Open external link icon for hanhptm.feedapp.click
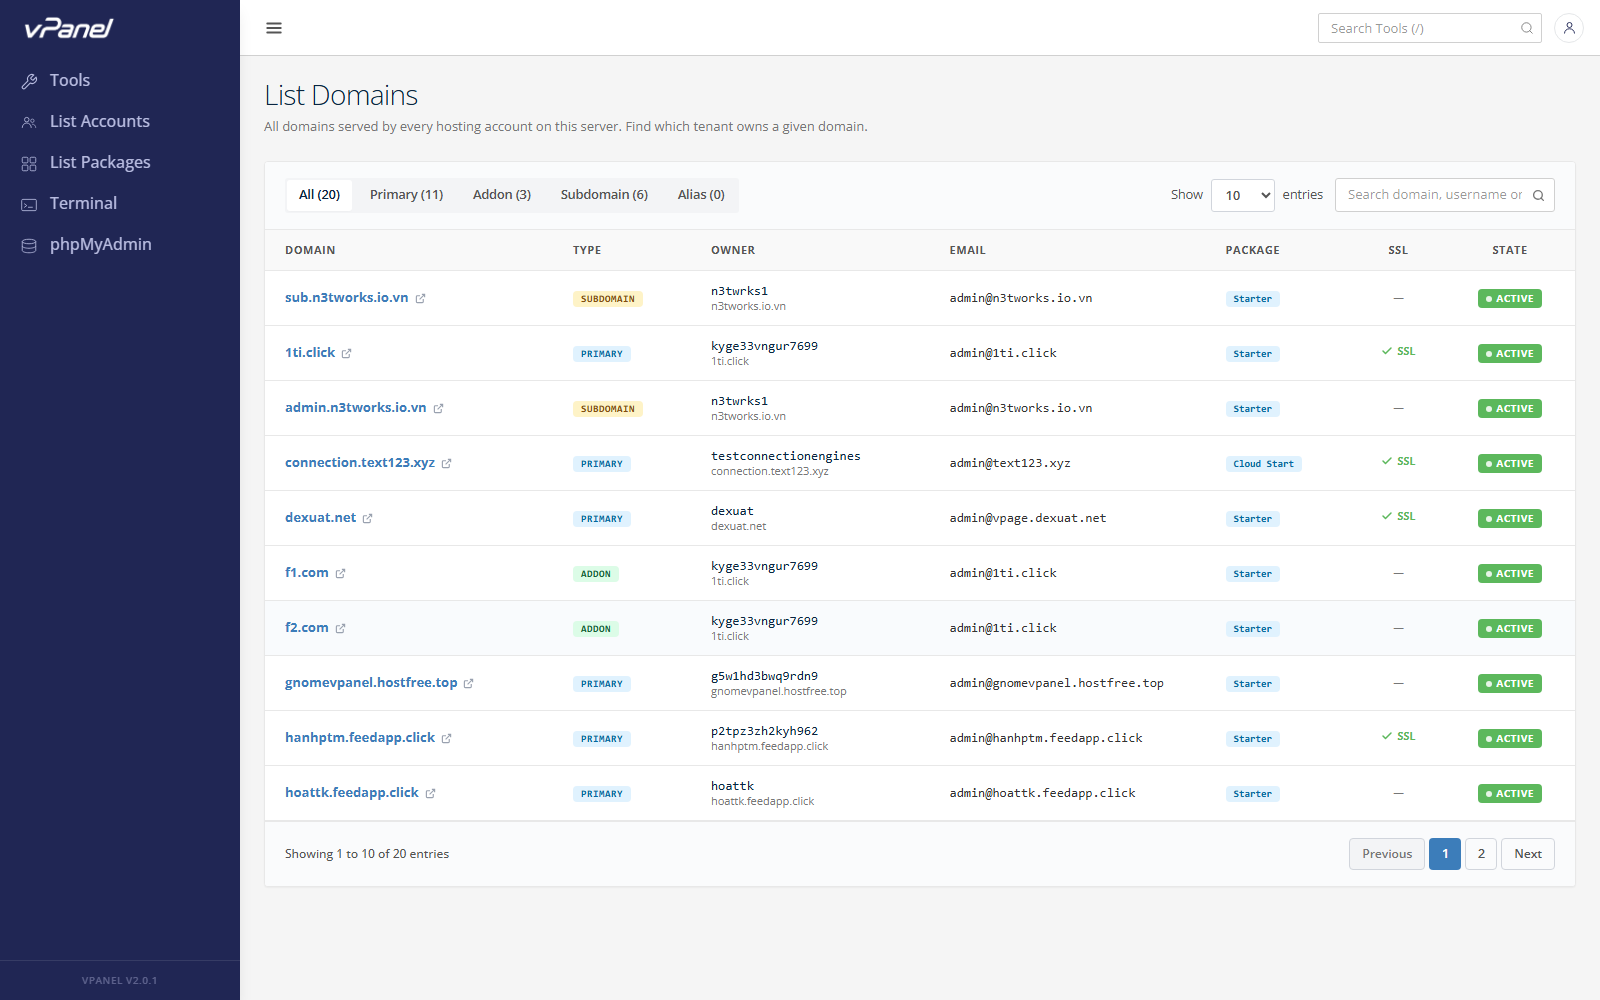The height and width of the screenshot is (1000, 1600). coord(447,738)
